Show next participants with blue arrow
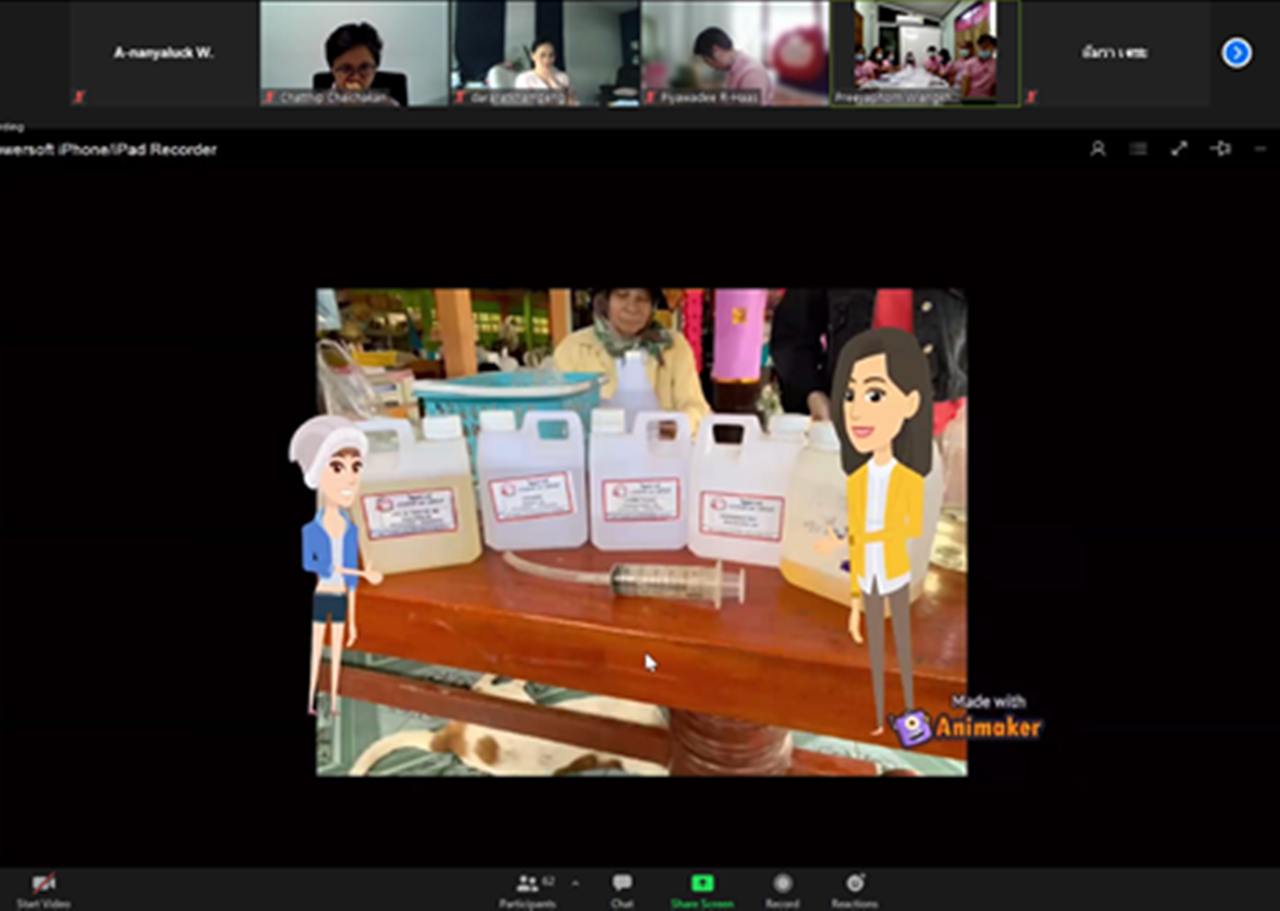The height and width of the screenshot is (911, 1280). tap(1236, 53)
